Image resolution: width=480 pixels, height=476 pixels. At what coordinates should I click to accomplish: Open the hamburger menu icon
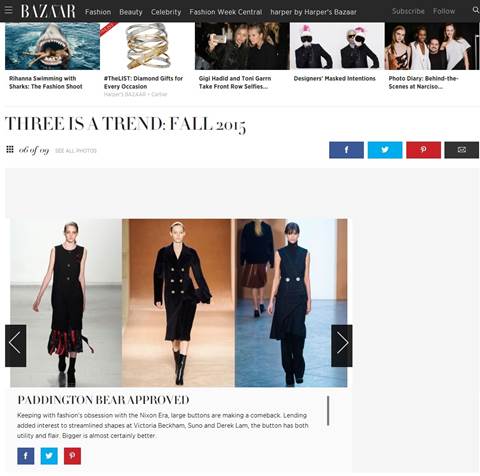(x=8, y=10)
